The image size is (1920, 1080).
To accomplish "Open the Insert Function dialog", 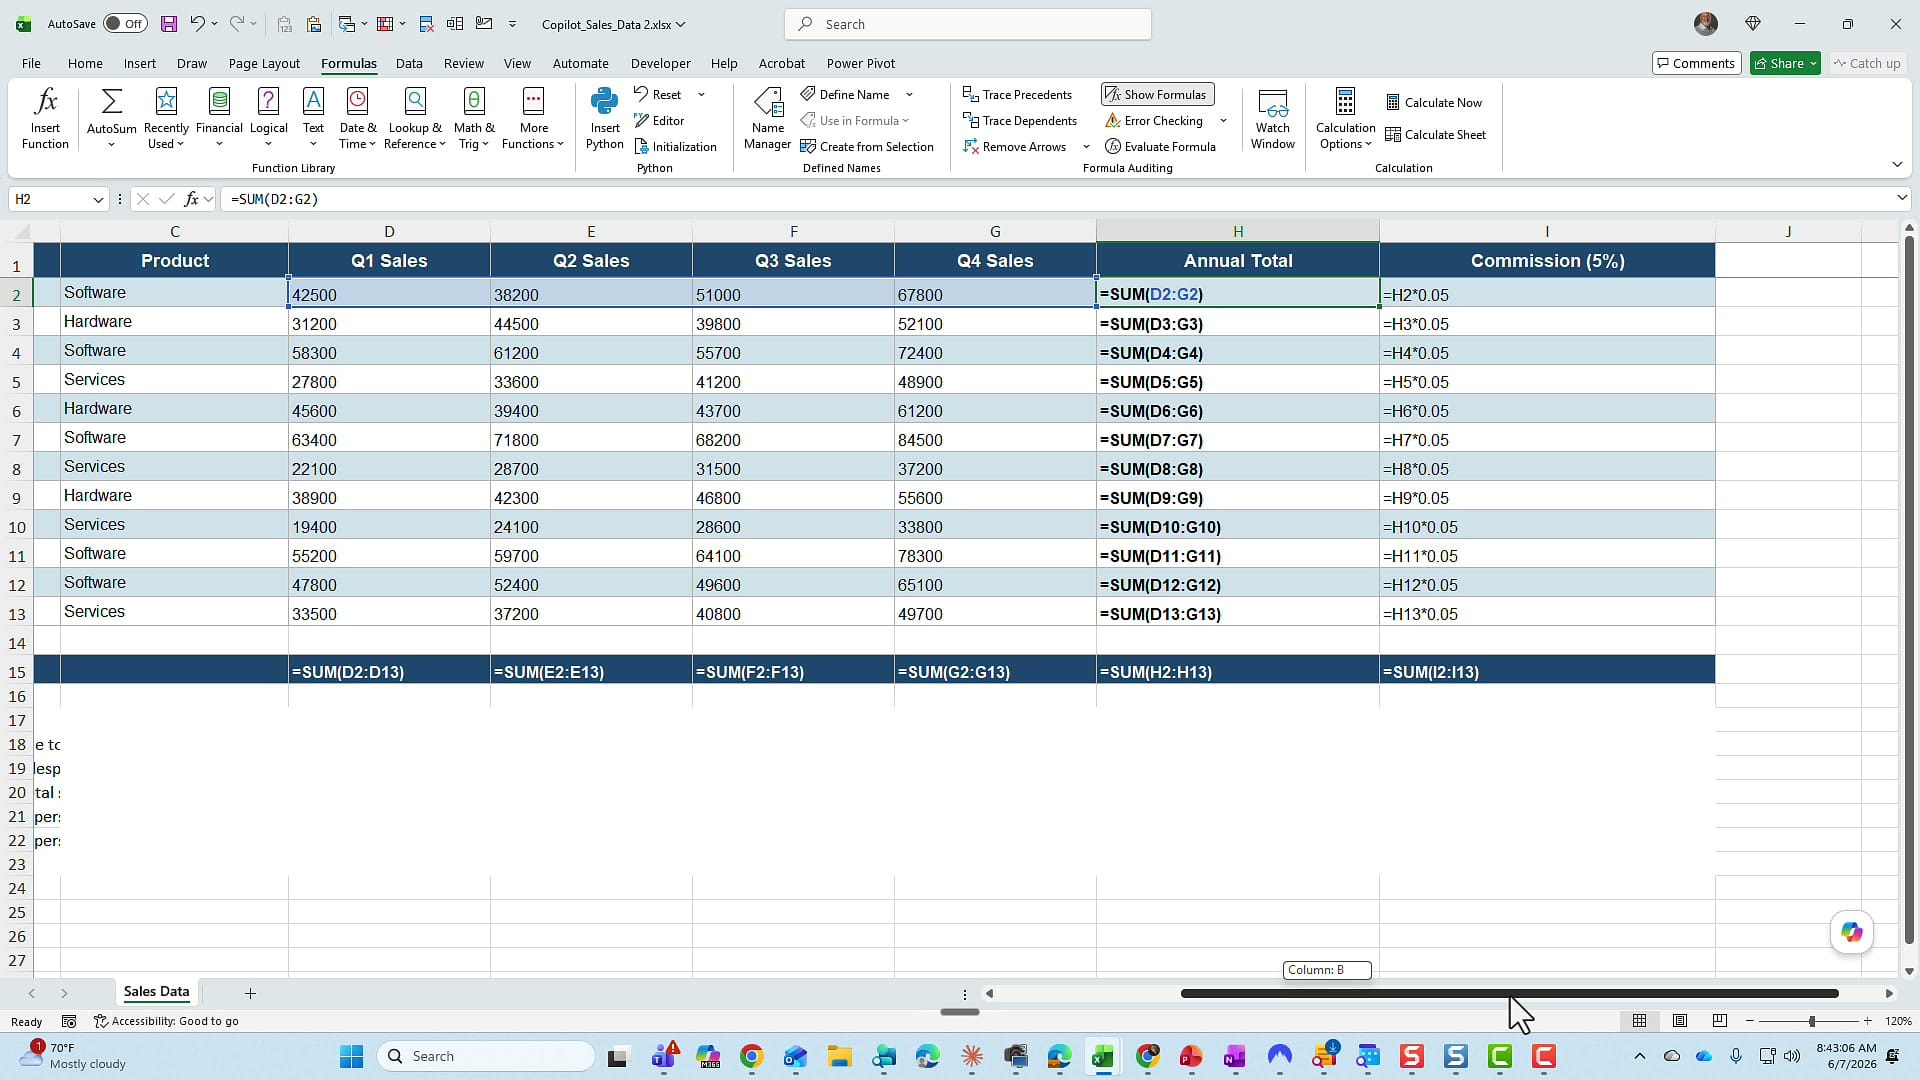I will pyautogui.click(x=45, y=118).
